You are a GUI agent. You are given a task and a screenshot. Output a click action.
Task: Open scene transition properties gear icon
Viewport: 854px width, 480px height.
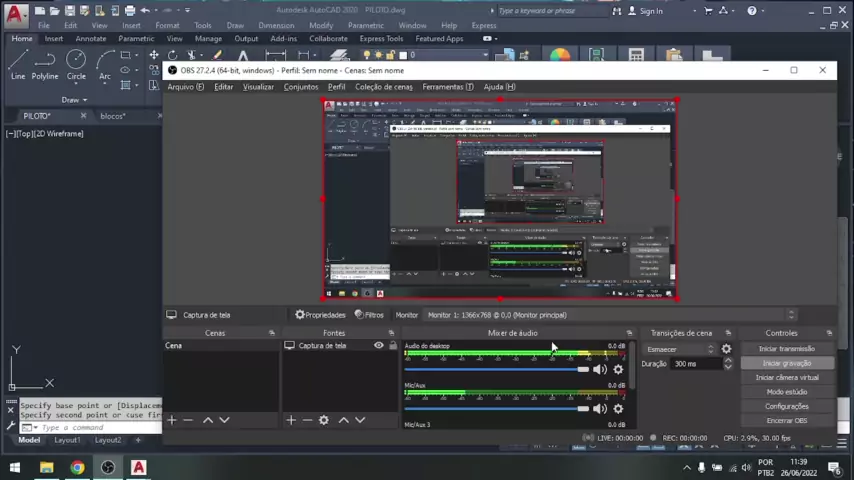(726, 349)
